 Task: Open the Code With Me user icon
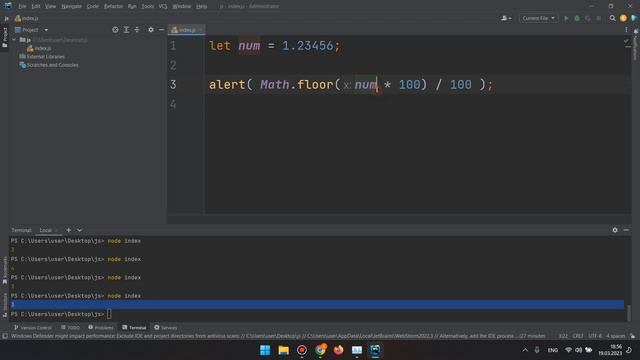[506, 18]
